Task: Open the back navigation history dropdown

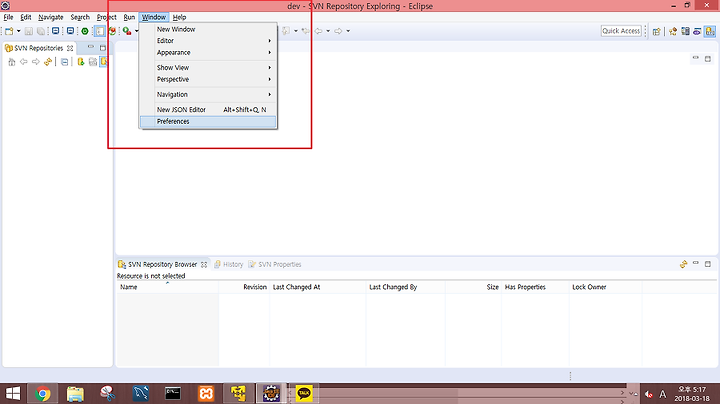Action: click(328, 31)
